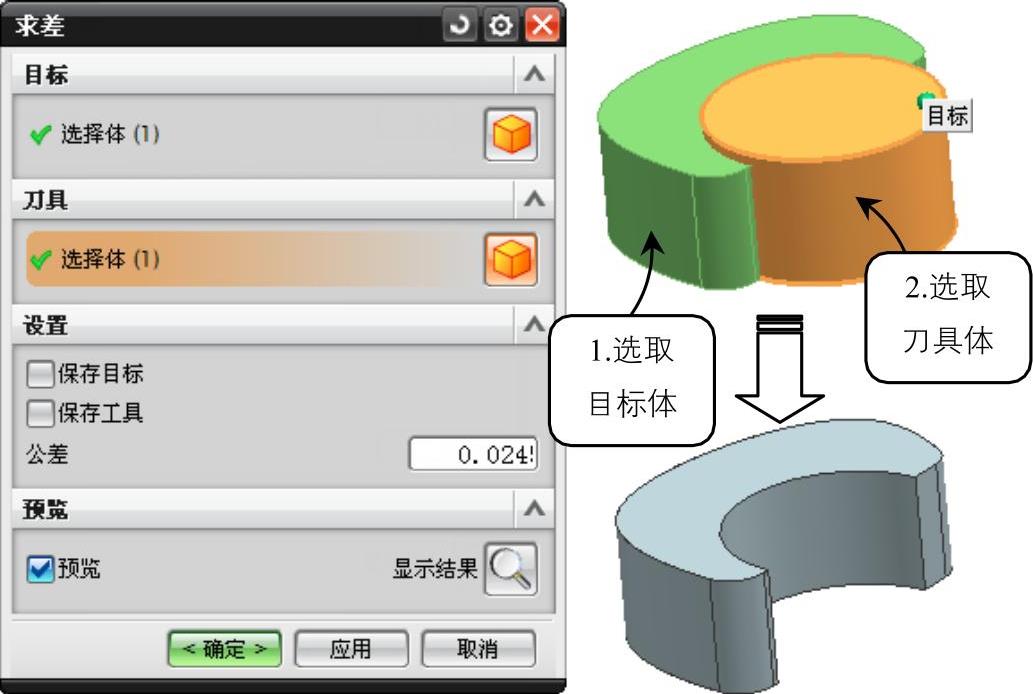
Task: Click the tool body selection cube icon
Action: click(511, 260)
